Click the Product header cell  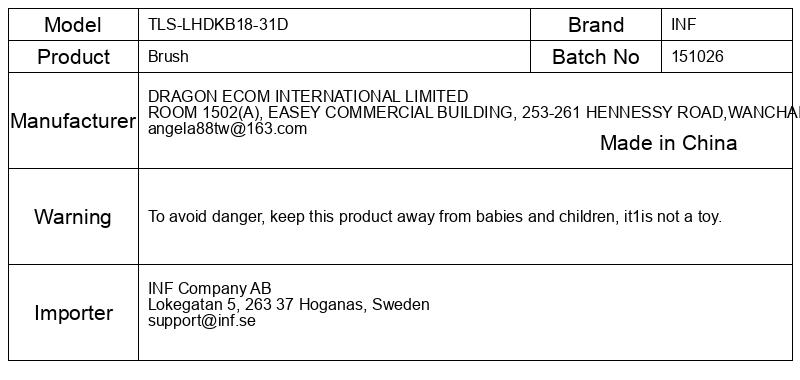click(x=73, y=57)
